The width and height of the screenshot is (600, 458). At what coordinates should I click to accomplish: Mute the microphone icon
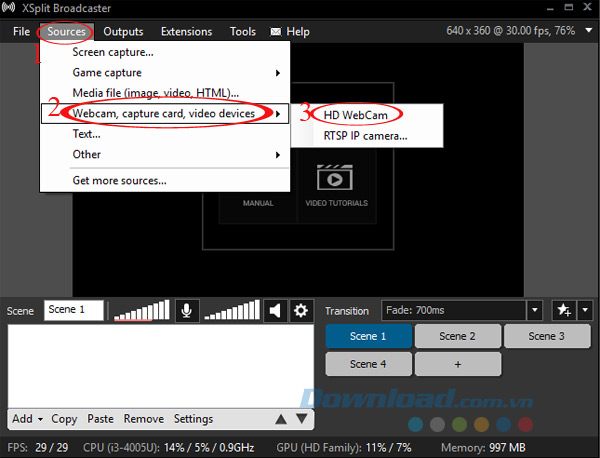coord(186,311)
